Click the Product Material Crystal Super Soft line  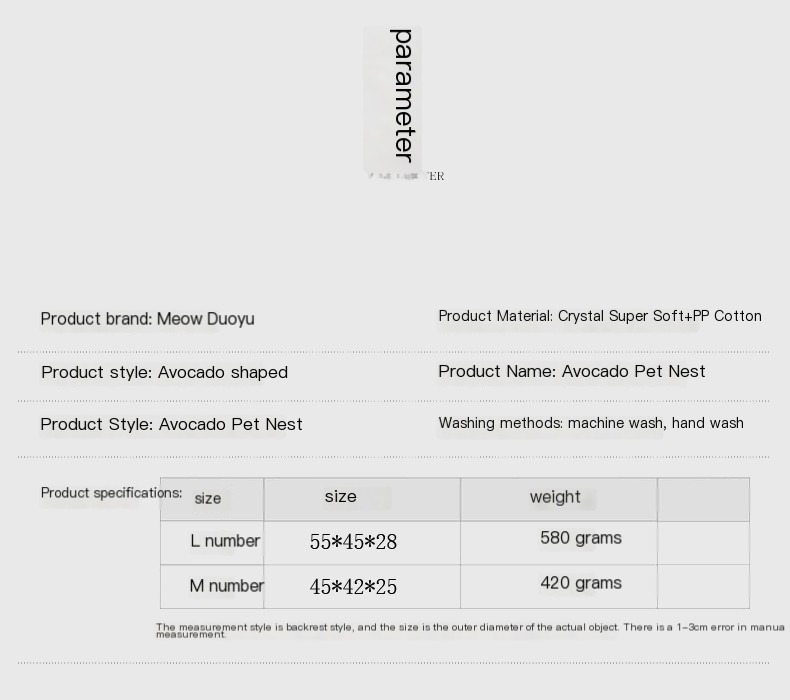[x=599, y=316]
